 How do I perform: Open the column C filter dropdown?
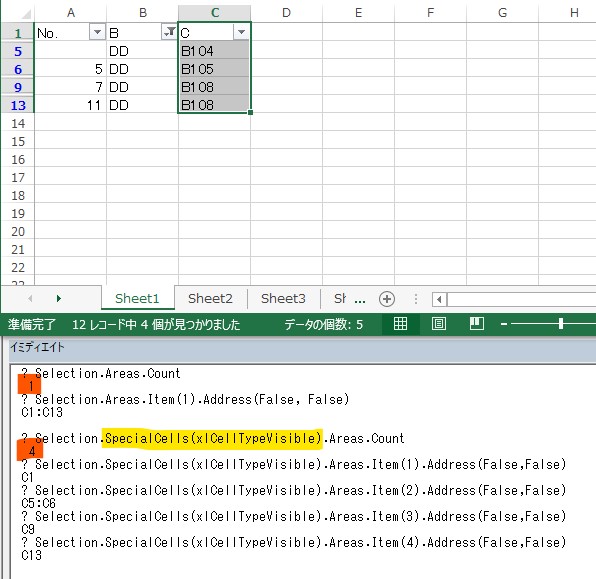point(241,32)
